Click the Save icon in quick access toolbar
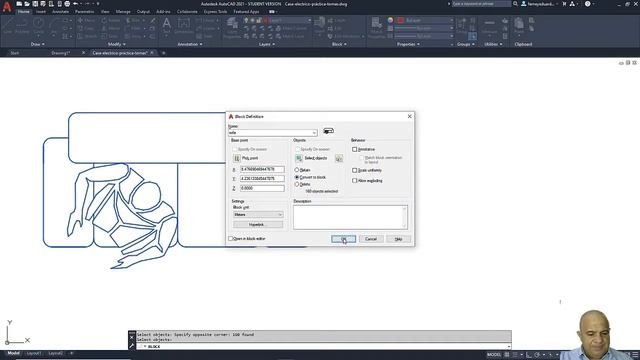This screenshot has width=640, height=360. coord(35,4)
